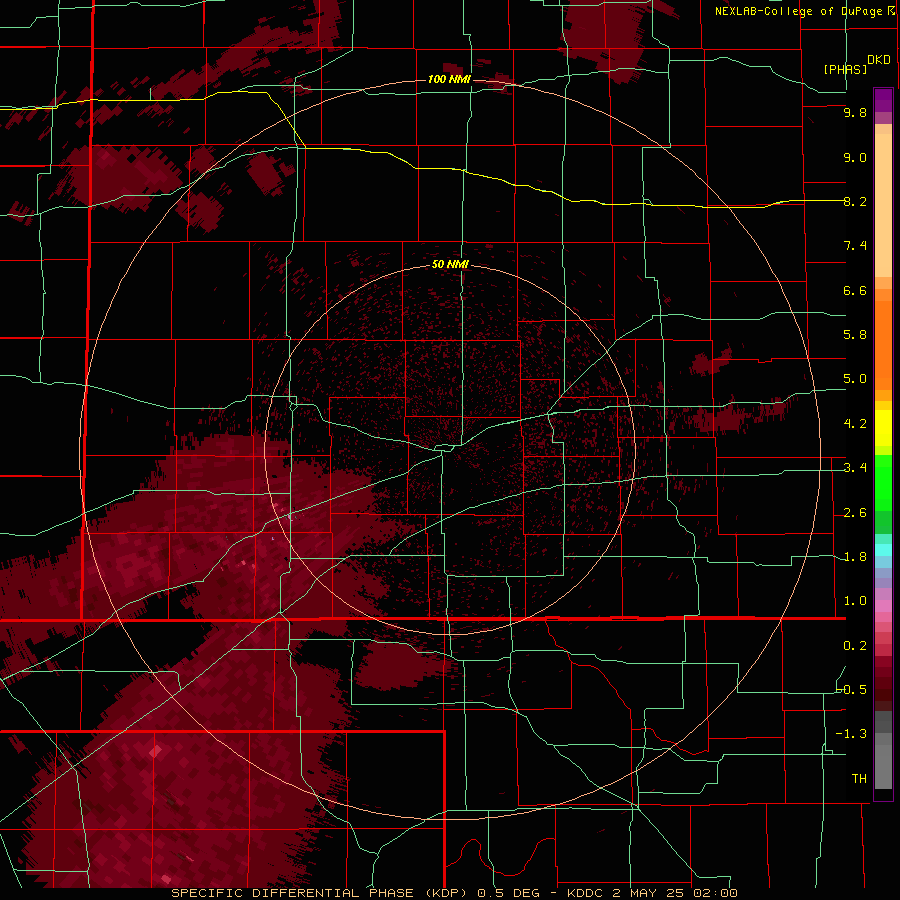
Task: Click the 5.8 color scale value
Action: (855, 335)
